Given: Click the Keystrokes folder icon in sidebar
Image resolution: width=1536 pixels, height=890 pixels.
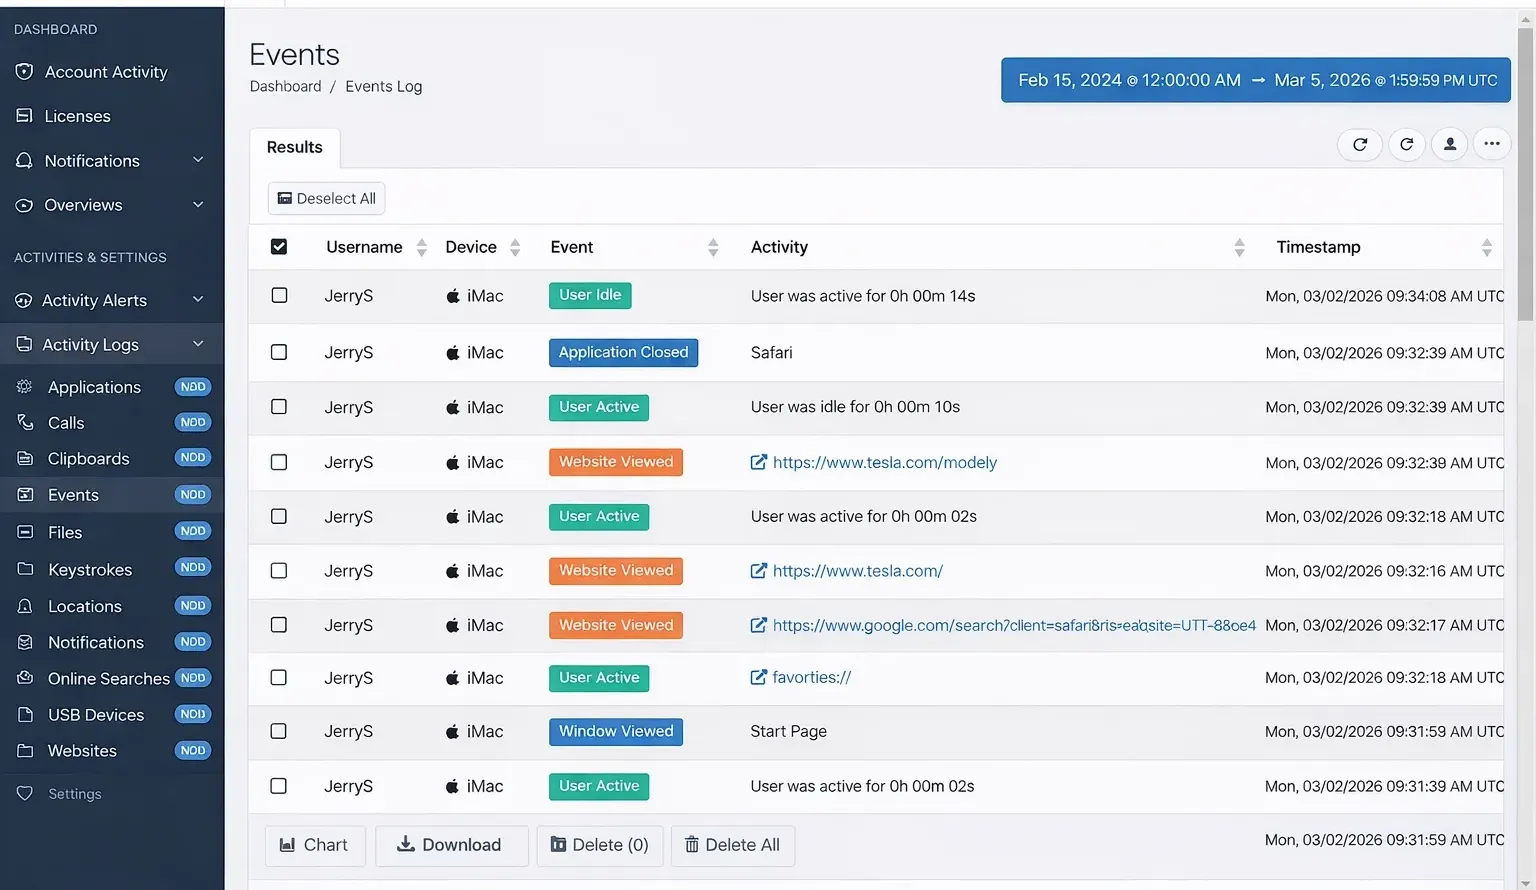Looking at the screenshot, I should coord(25,569).
